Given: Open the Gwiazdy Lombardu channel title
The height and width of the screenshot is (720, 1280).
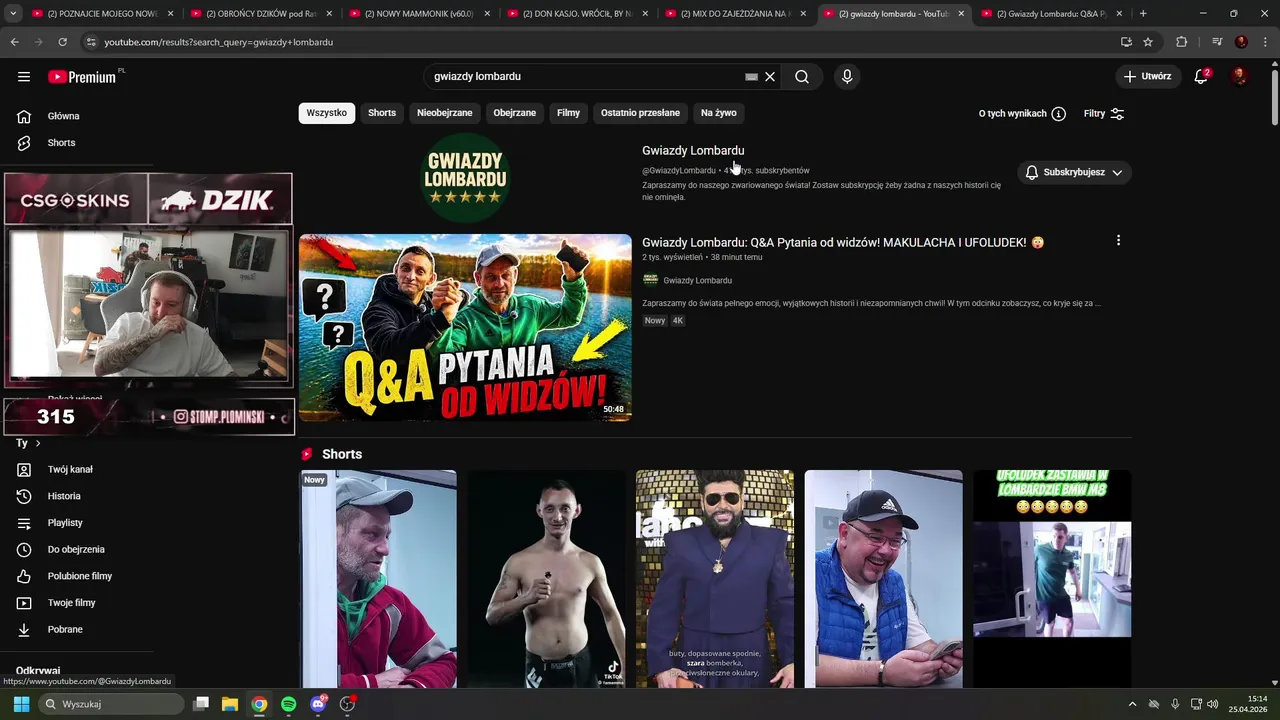Looking at the screenshot, I should coord(693,151).
